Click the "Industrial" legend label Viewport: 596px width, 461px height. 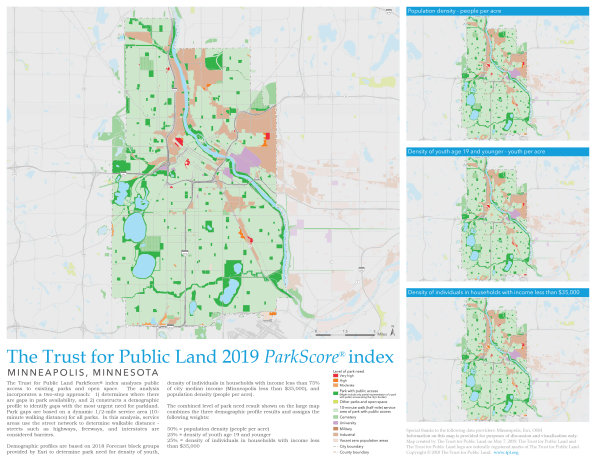coord(347,434)
